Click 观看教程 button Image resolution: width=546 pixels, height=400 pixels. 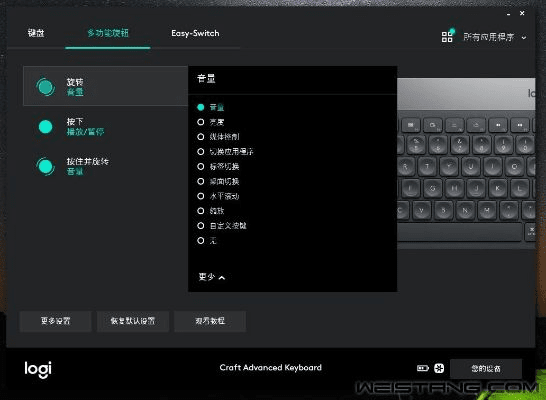(x=210, y=321)
